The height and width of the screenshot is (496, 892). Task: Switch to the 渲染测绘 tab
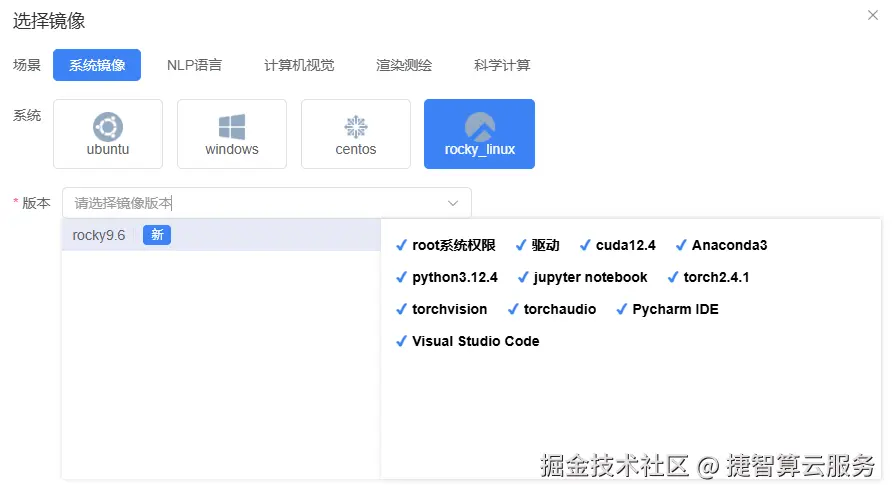point(404,65)
